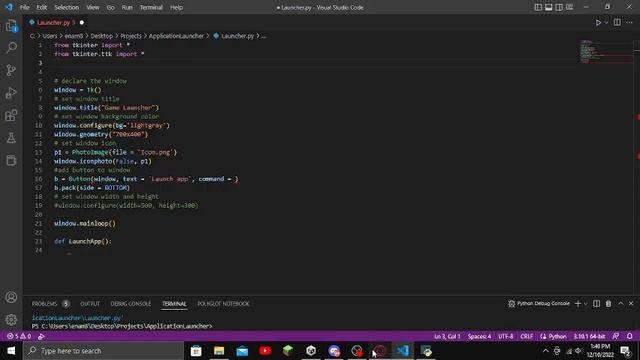Screen dimensions: 640x360
Task: Maximize the panel with chevron up
Action: coord(620,303)
